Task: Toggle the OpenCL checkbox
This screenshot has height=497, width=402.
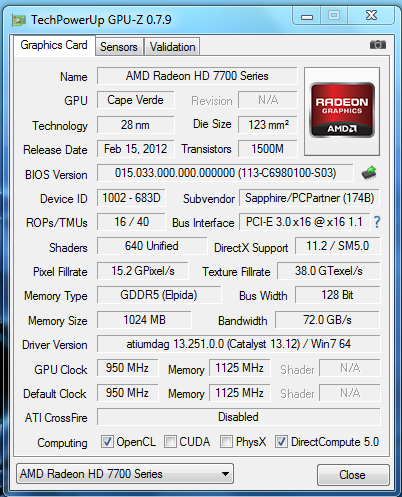Action: (x=107, y=442)
